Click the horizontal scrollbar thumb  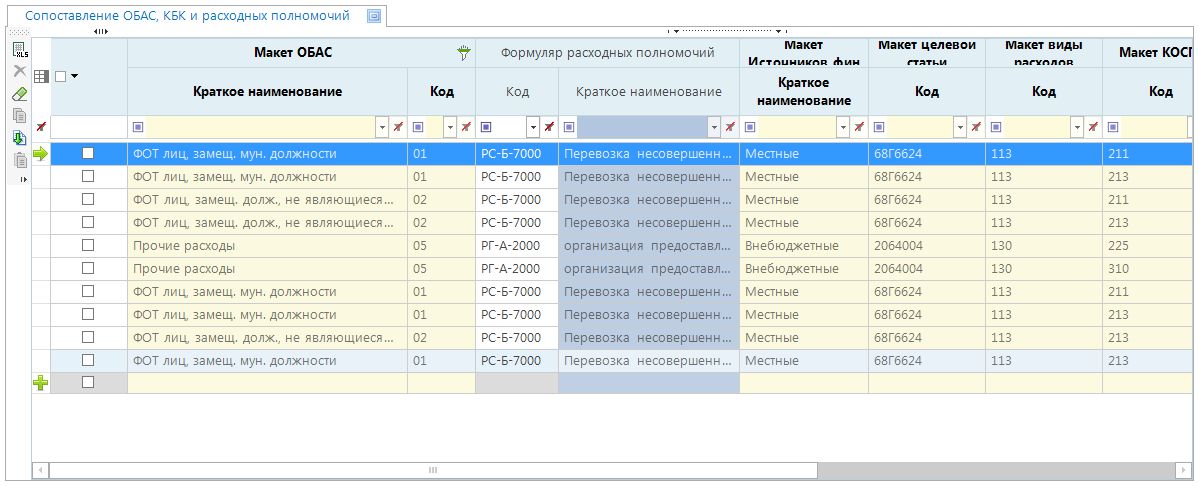pyautogui.click(x=433, y=470)
